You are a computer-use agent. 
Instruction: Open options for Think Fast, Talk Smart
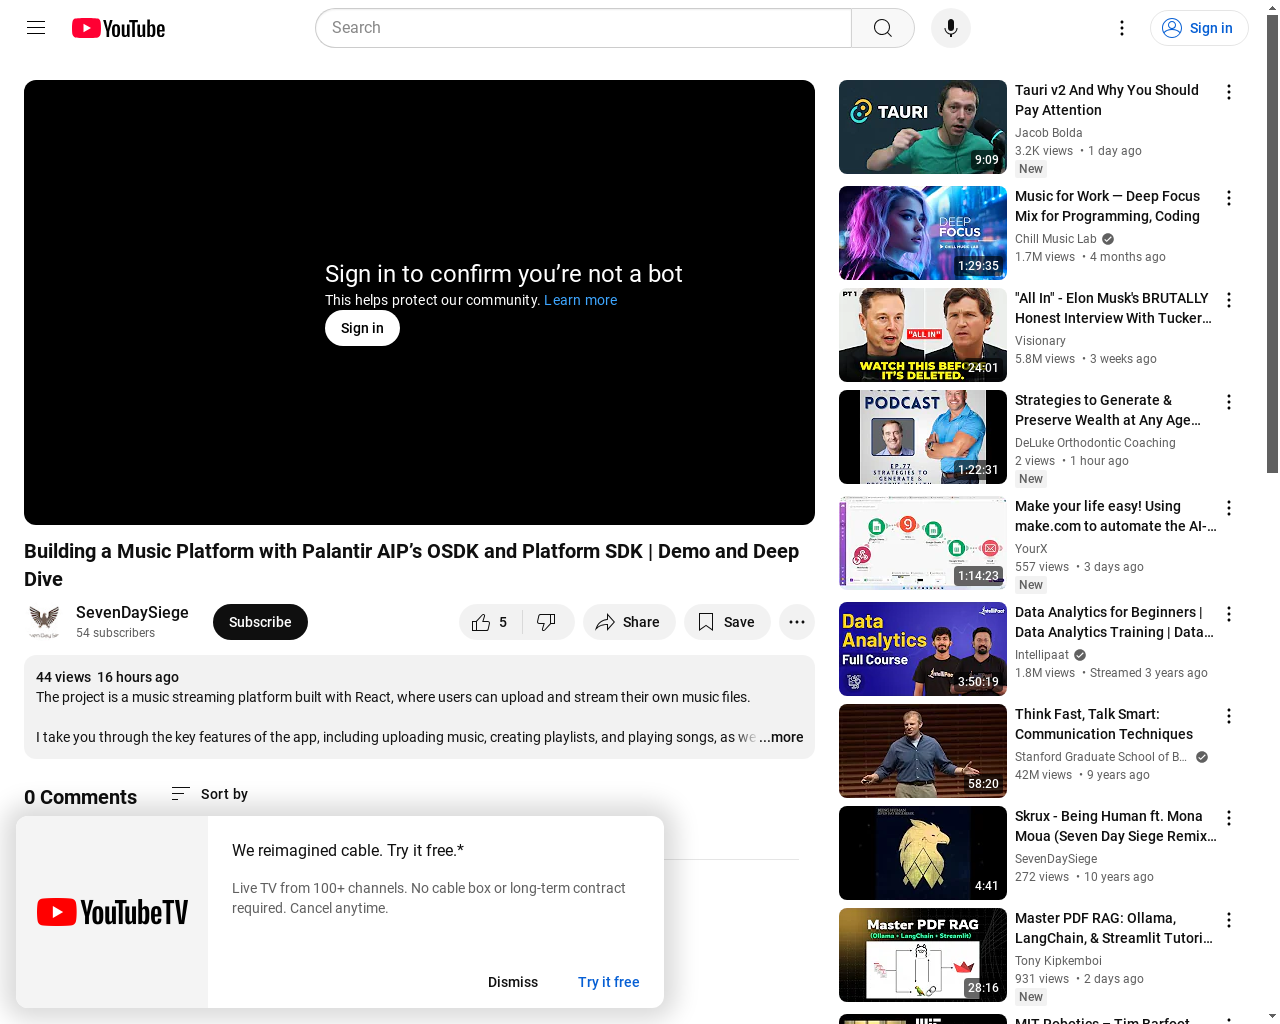(1229, 716)
